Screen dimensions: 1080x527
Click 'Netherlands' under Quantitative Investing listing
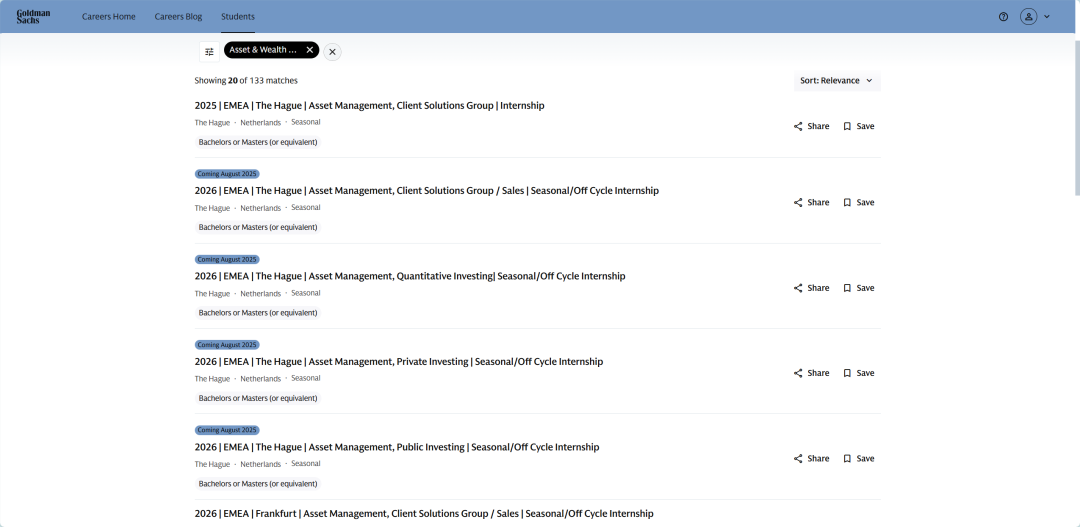tap(260, 293)
